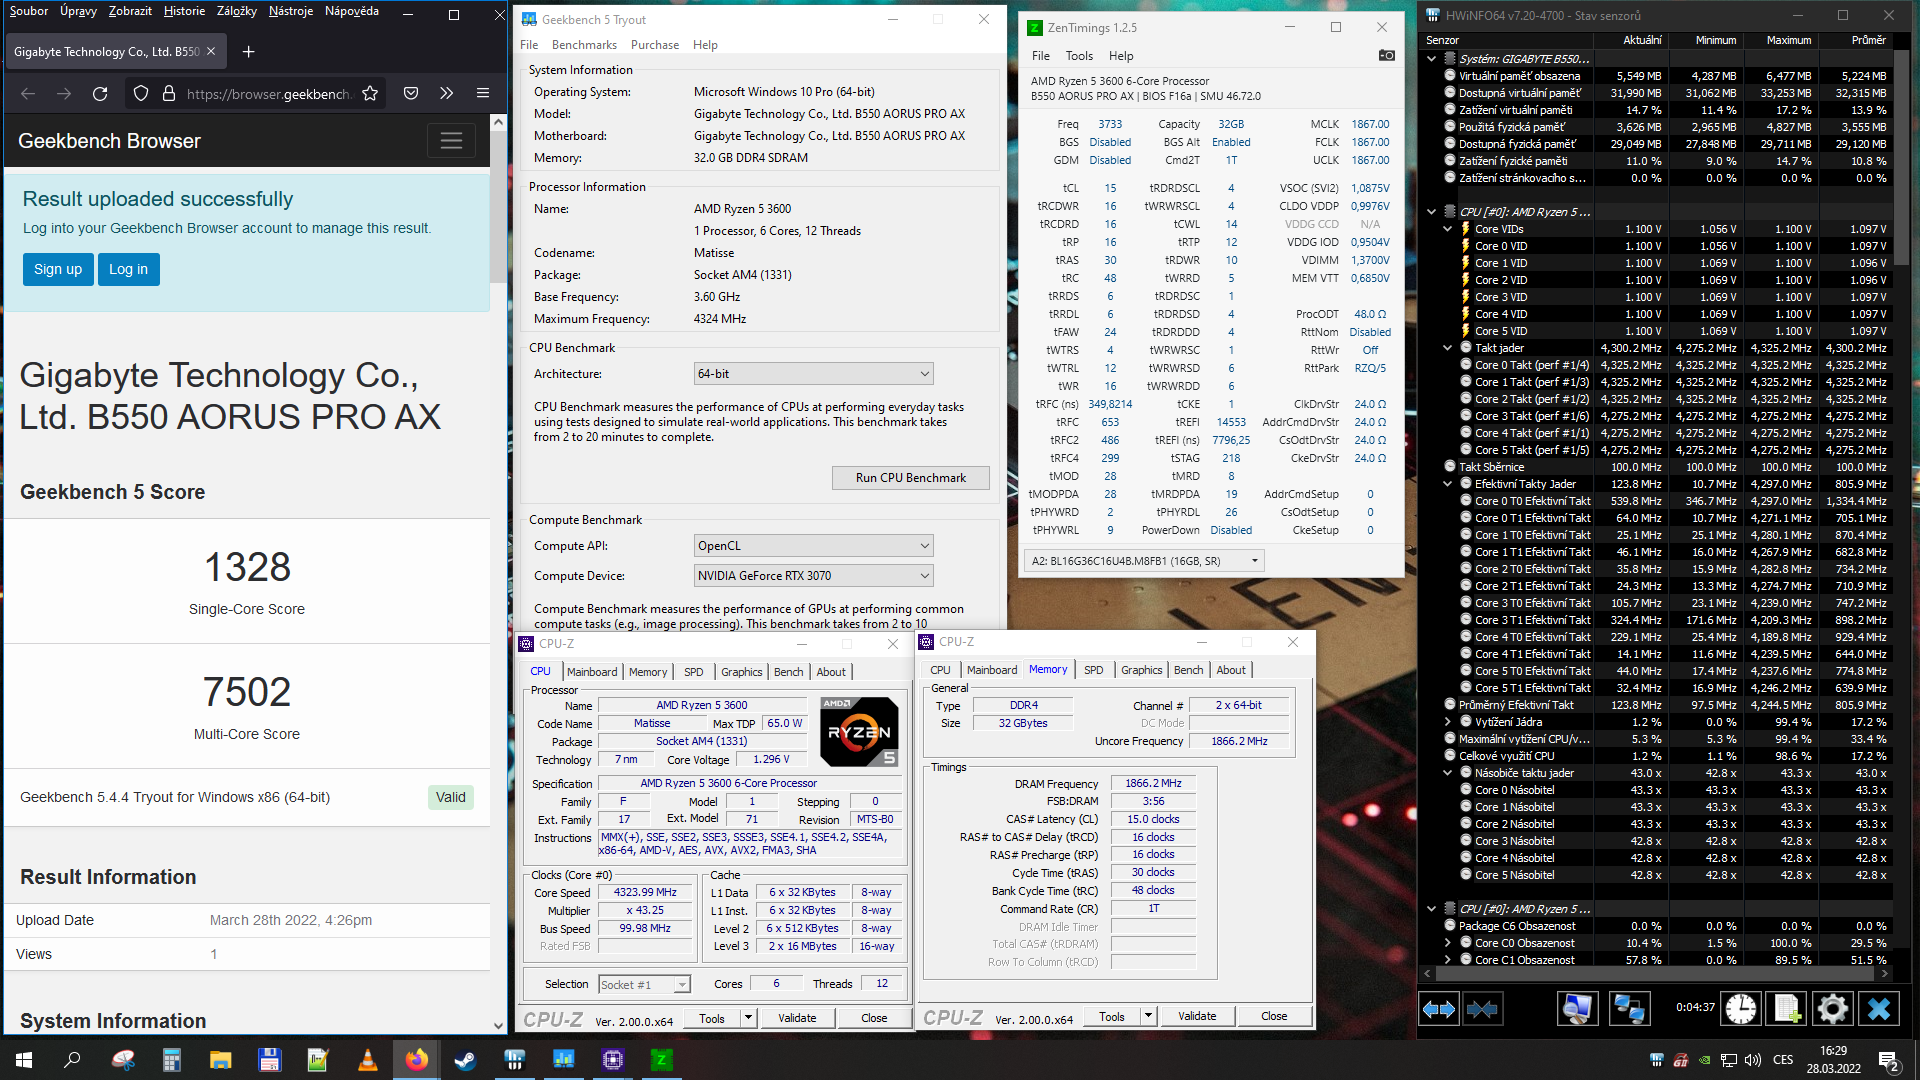Screen dimensions: 1920x1080
Task: Open the Compute API OpenCL dropdown
Action: [x=814, y=546]
